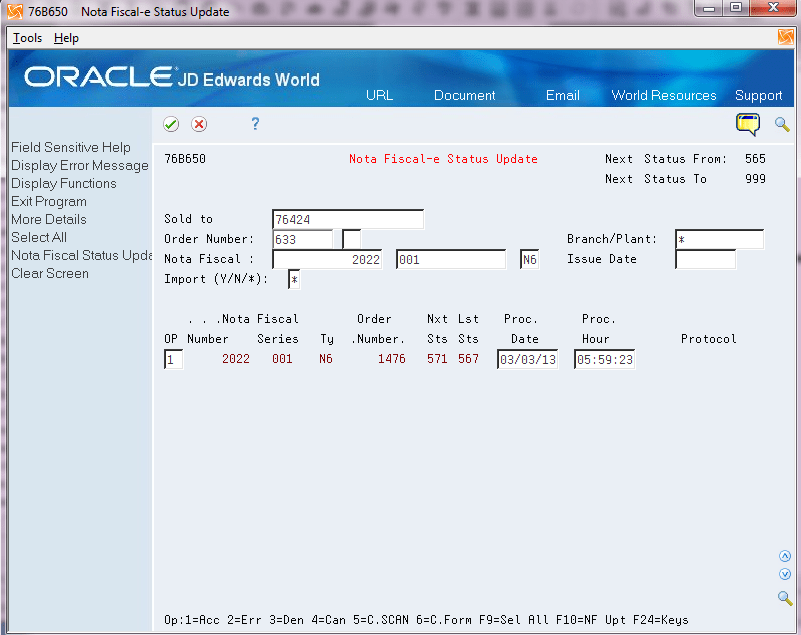Click last status value 567
Screen dimensions: 801x635
coord(468,359)
